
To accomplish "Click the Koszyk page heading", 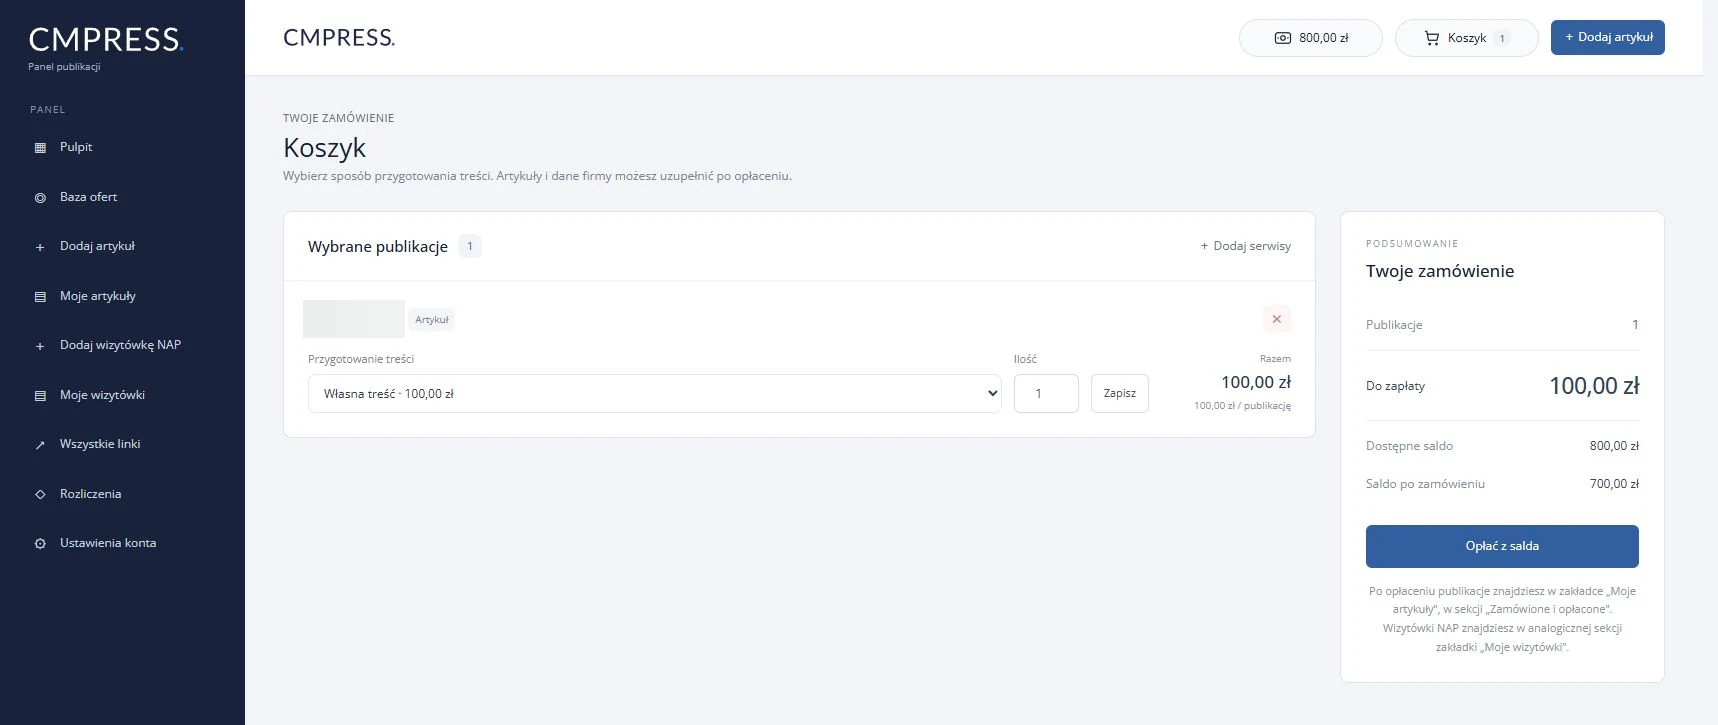I will pos(324,148).
